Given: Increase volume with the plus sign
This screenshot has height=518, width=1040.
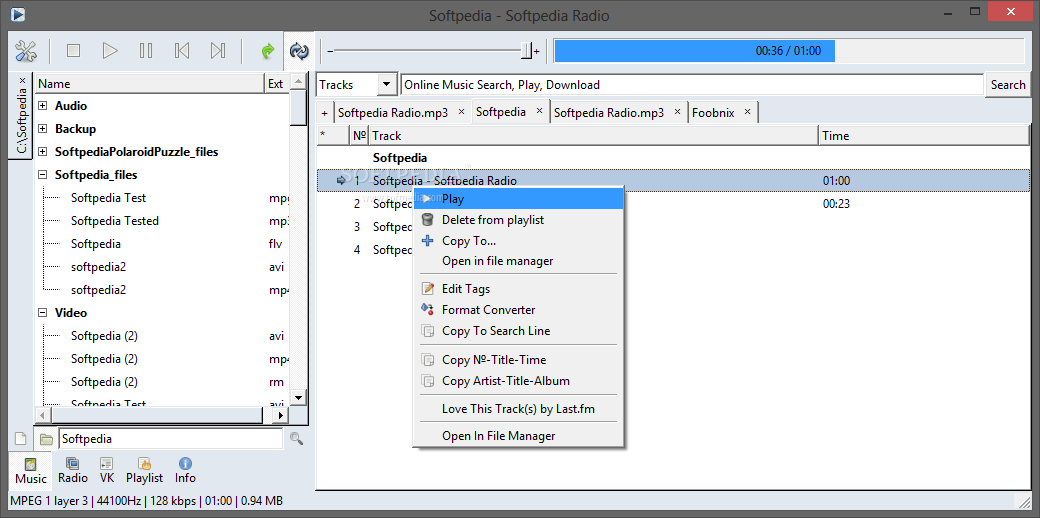Looking at the screenshot, I should [537, 51].
